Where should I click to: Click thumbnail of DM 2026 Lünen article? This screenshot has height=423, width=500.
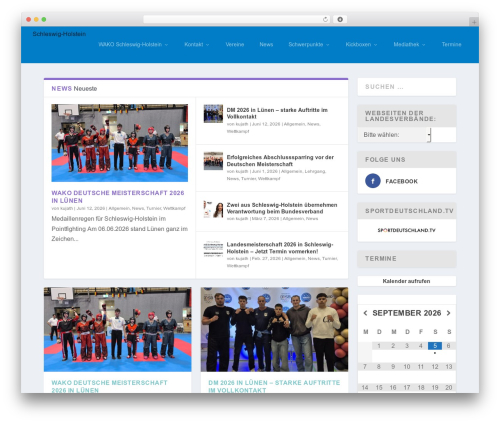tap(213, 114)
